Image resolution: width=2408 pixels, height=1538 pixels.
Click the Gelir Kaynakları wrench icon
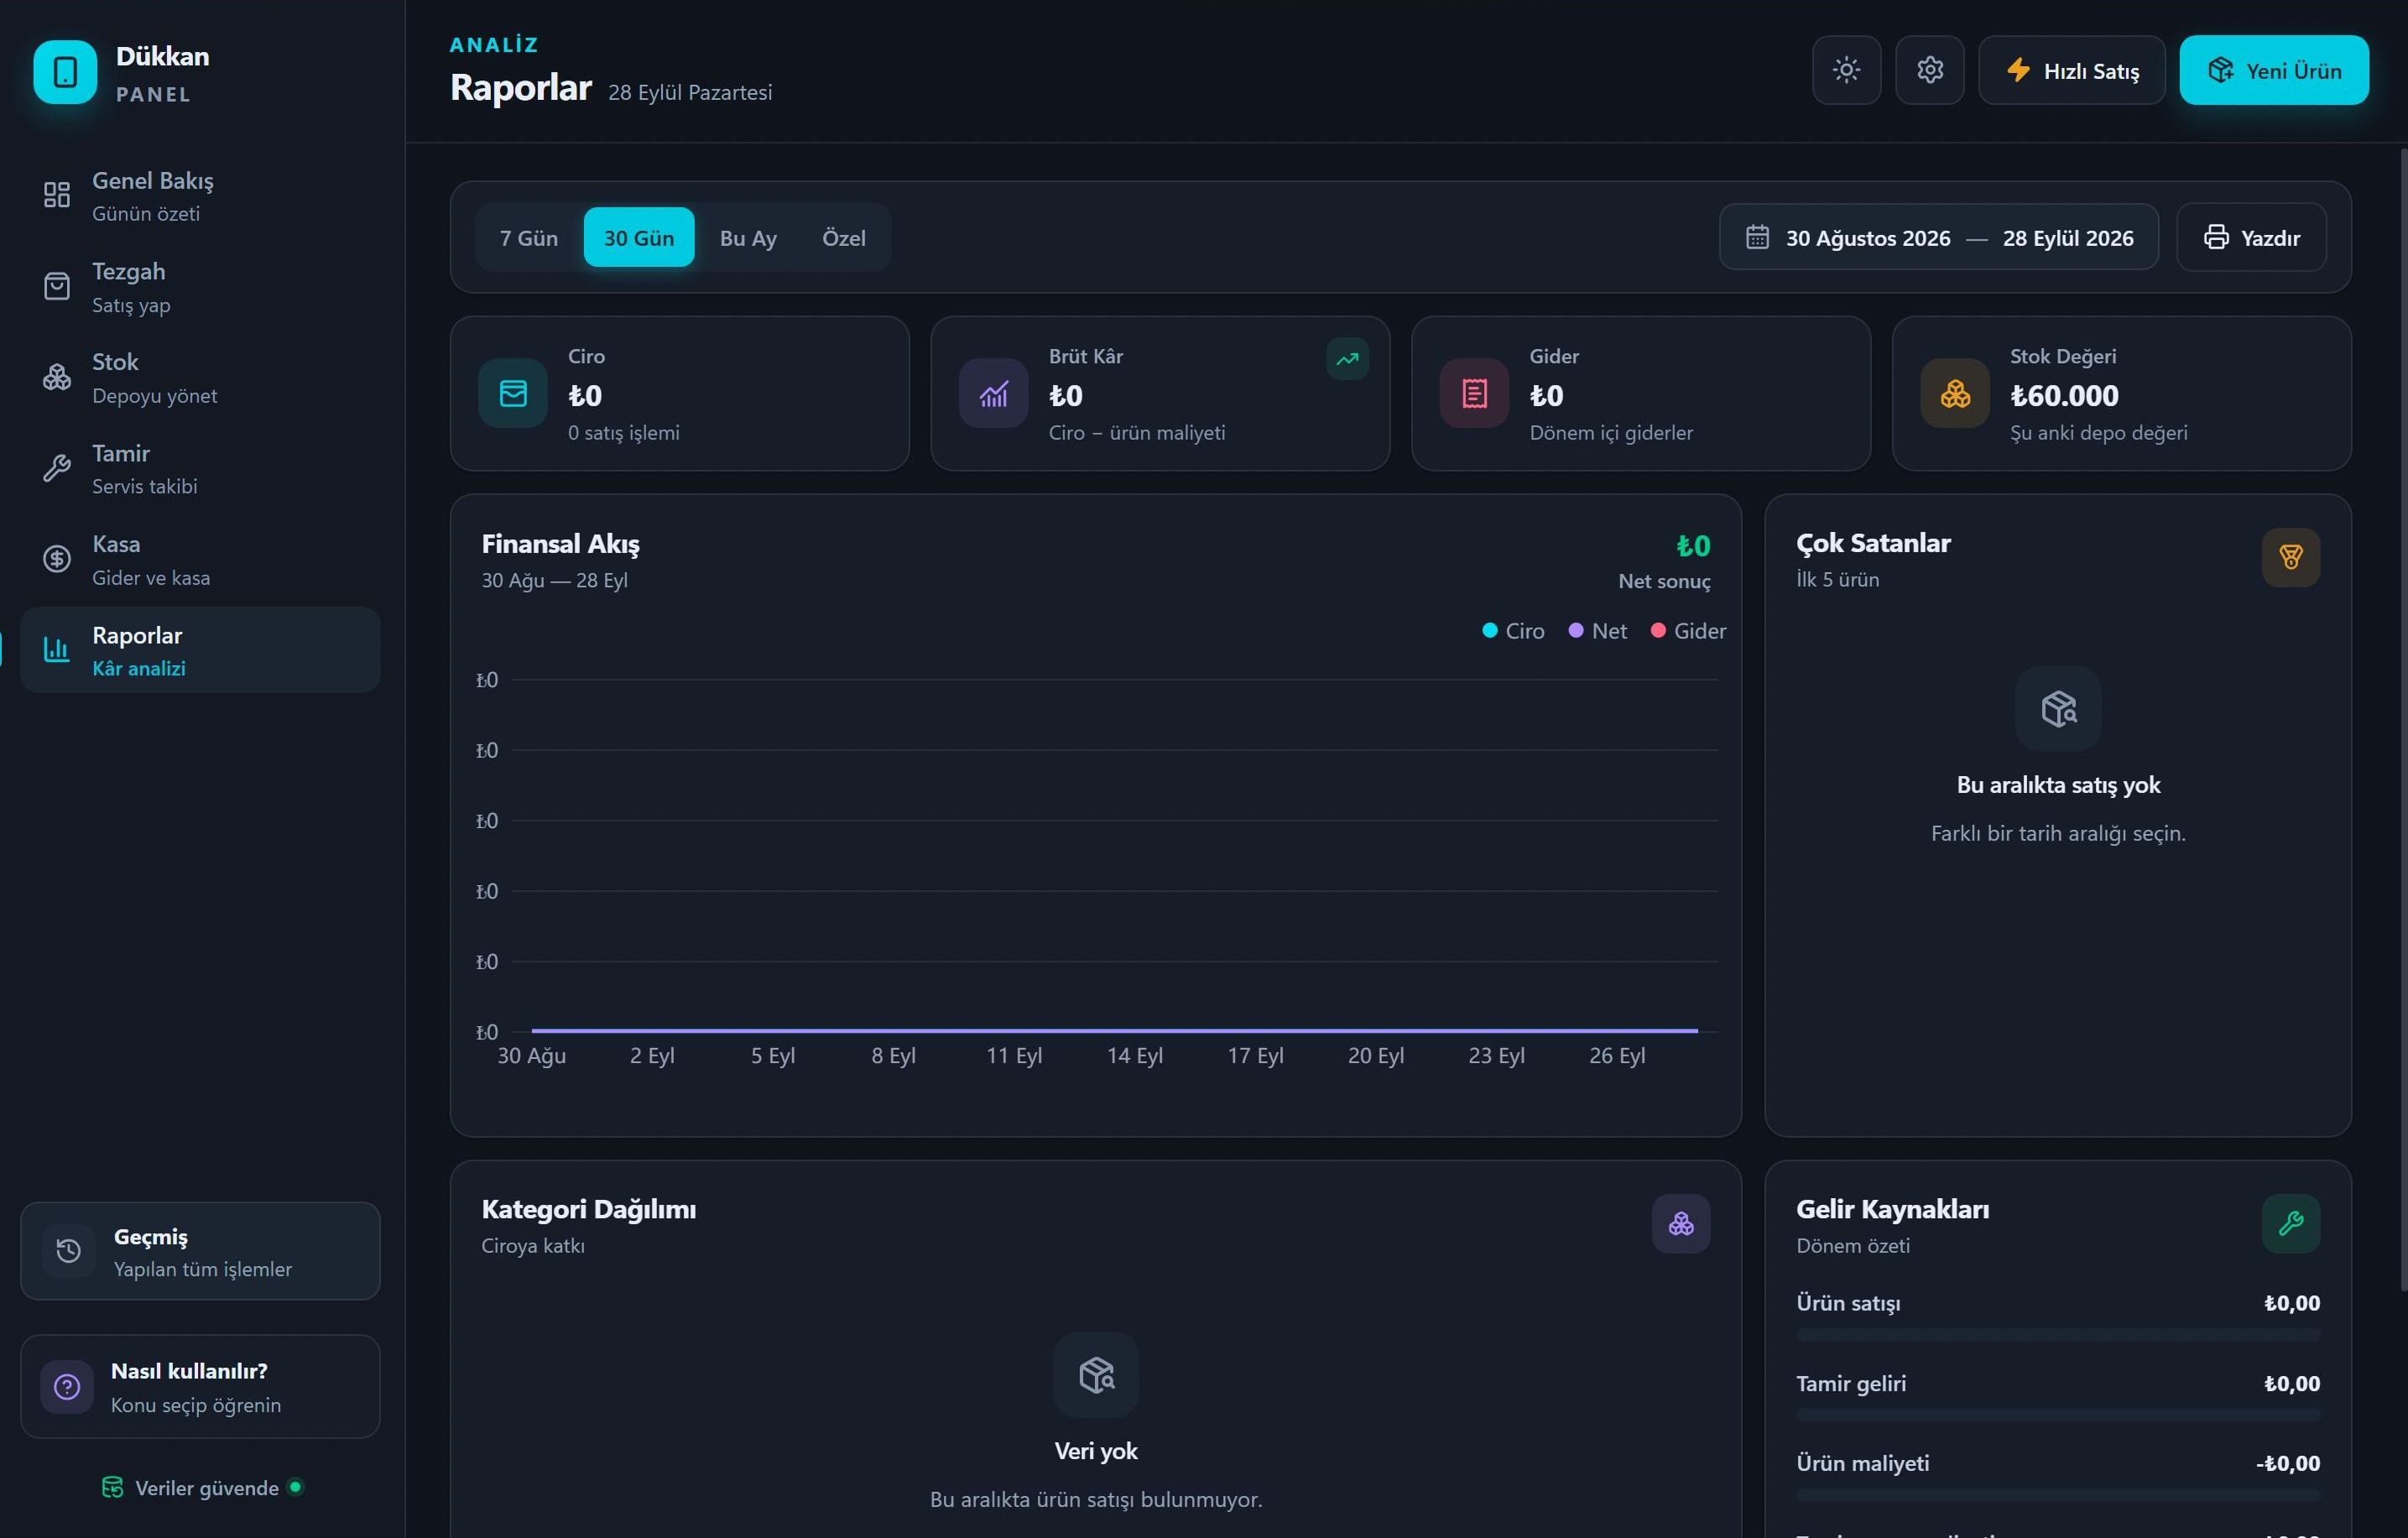tap(2290, 1223)
